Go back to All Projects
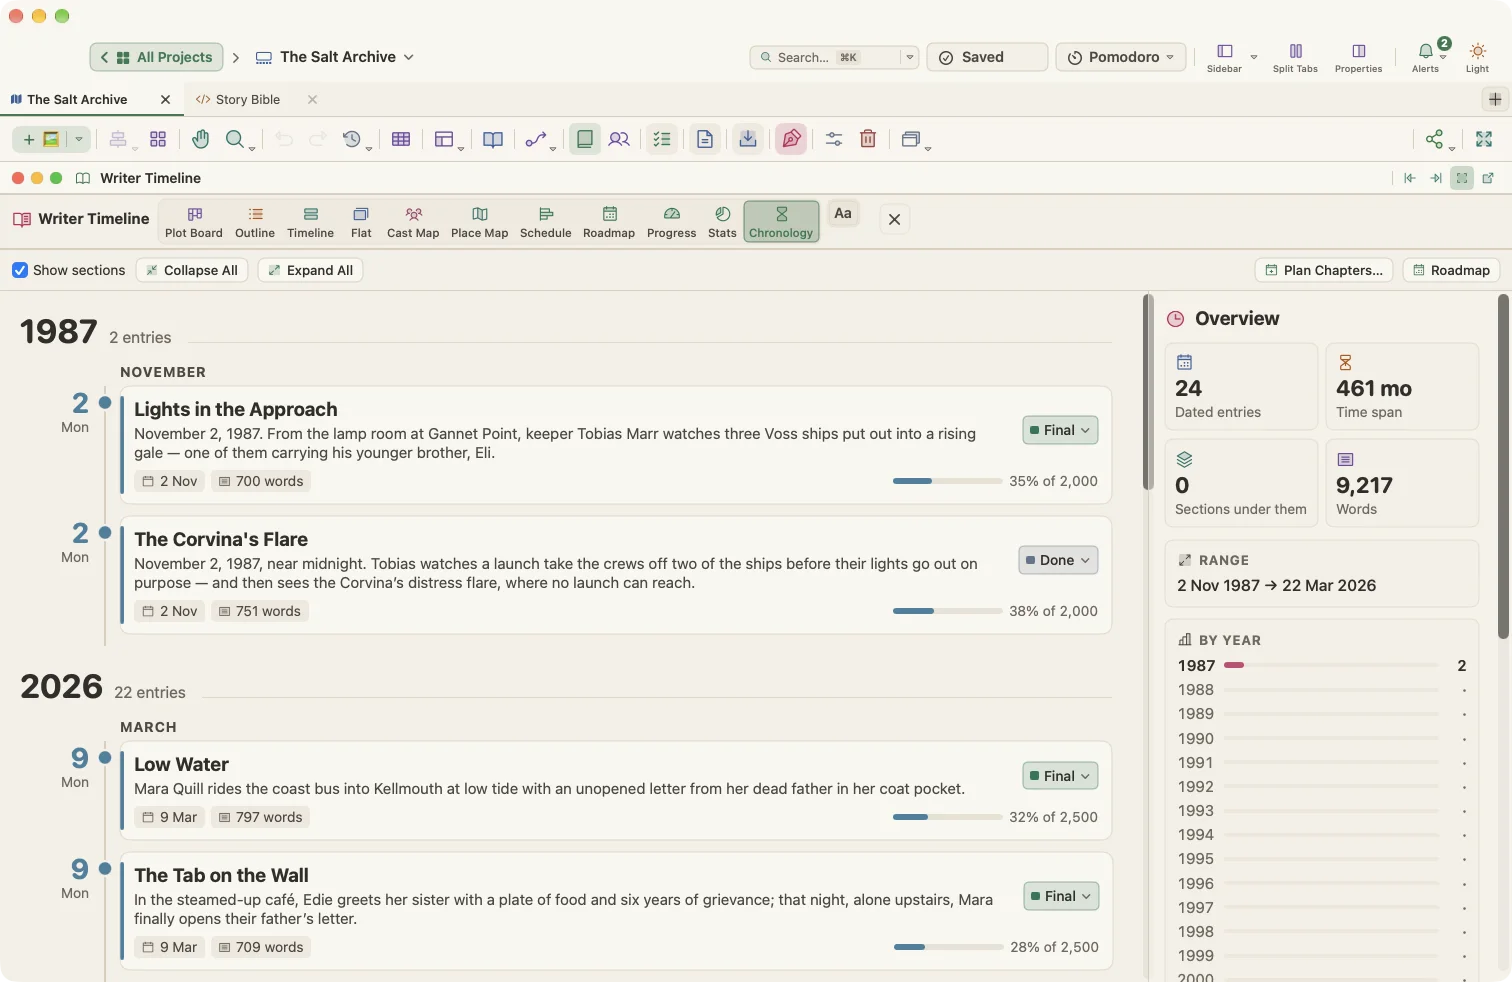 click(x=156, y=57)
